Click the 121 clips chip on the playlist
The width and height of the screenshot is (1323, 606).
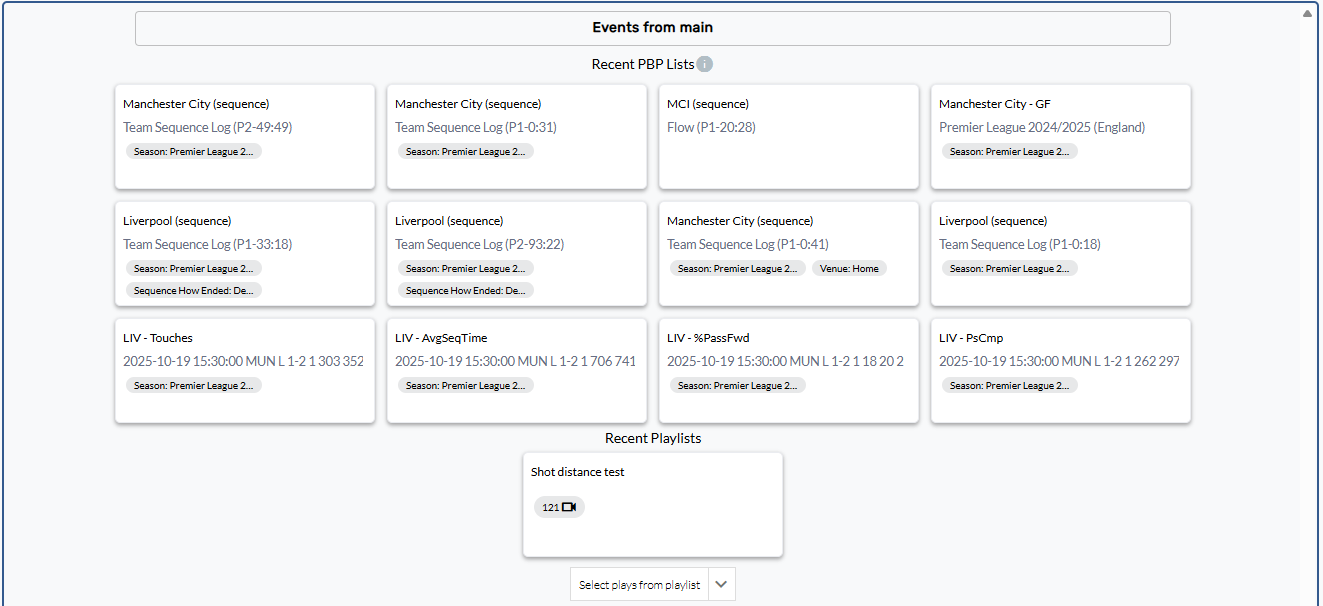click(559, 507)
